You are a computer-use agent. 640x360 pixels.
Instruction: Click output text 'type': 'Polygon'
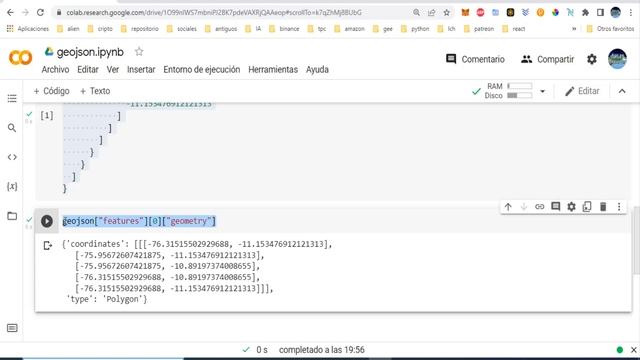pyautogui.click(x=107, y=299)
